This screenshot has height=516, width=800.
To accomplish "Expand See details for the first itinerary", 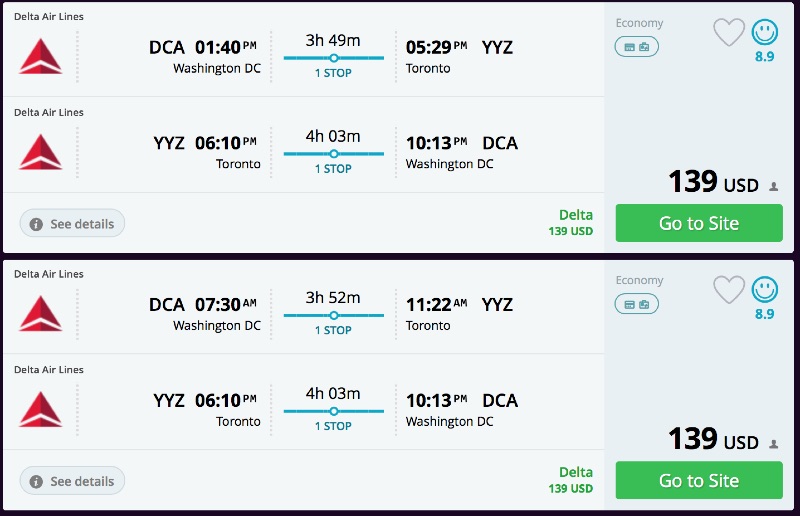I will 72,224.
